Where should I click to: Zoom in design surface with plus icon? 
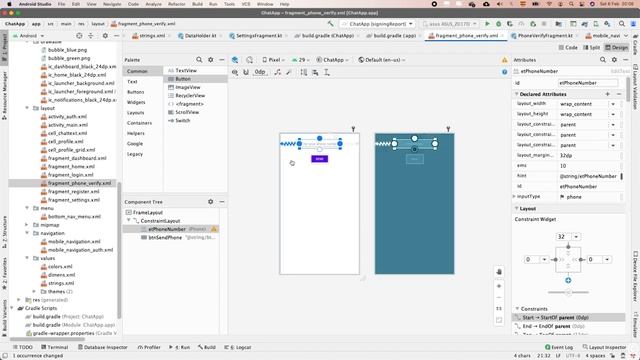point(499,286)
